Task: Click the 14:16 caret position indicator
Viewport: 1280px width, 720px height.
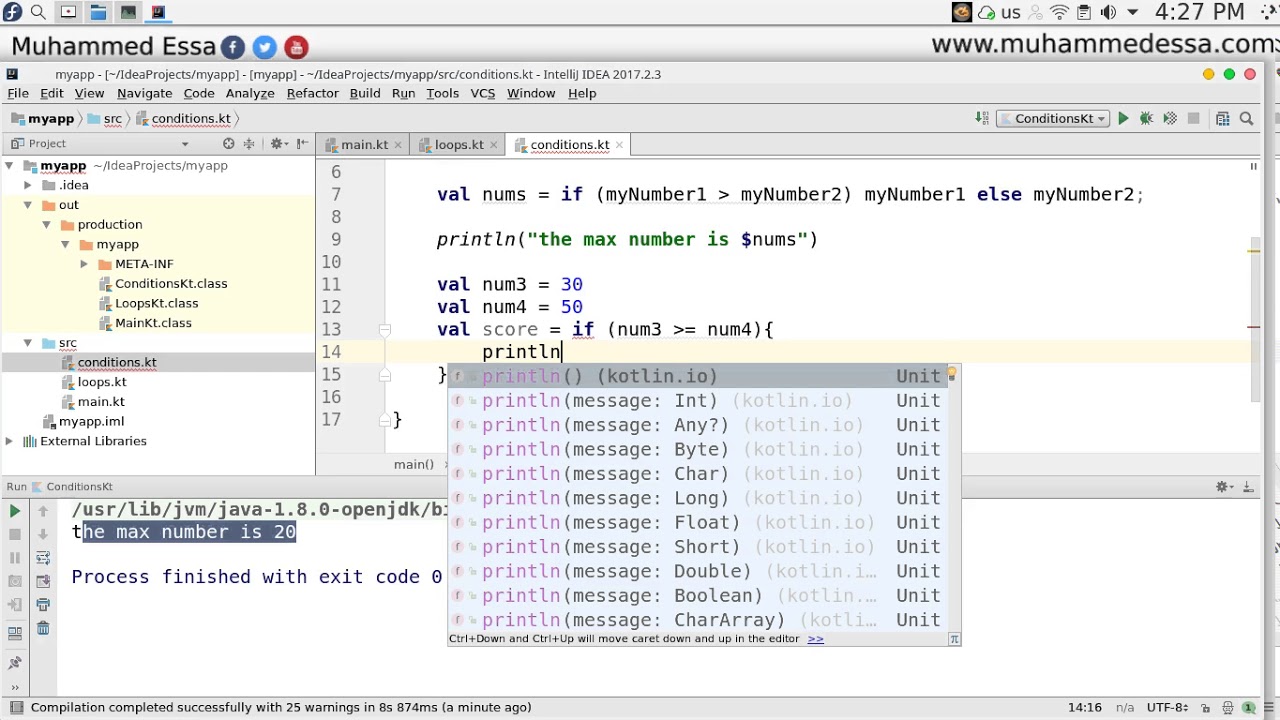Action: click(x=1085, y=707)
